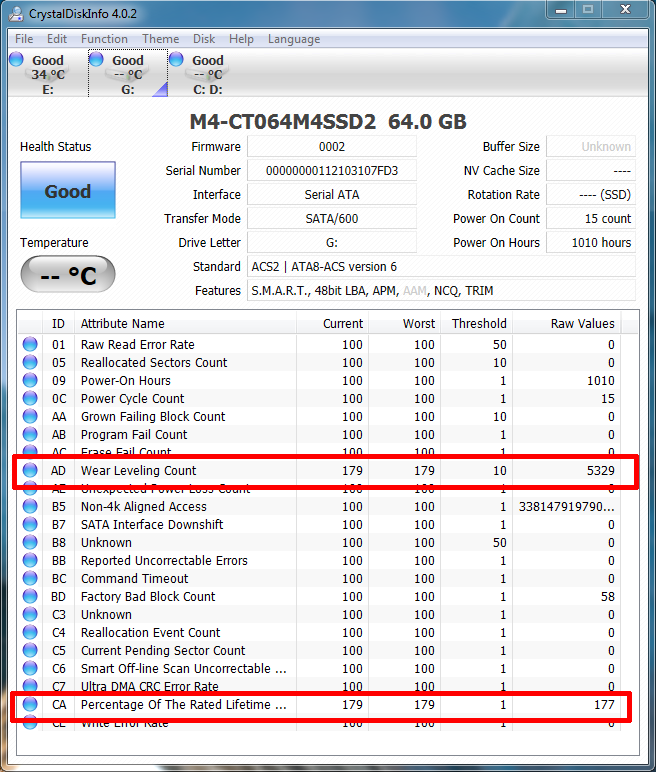Image resolution: width=656 pixels, height=772 pixels.
Task: Click status orb for Command Timeout
Action: pos(30,578)
